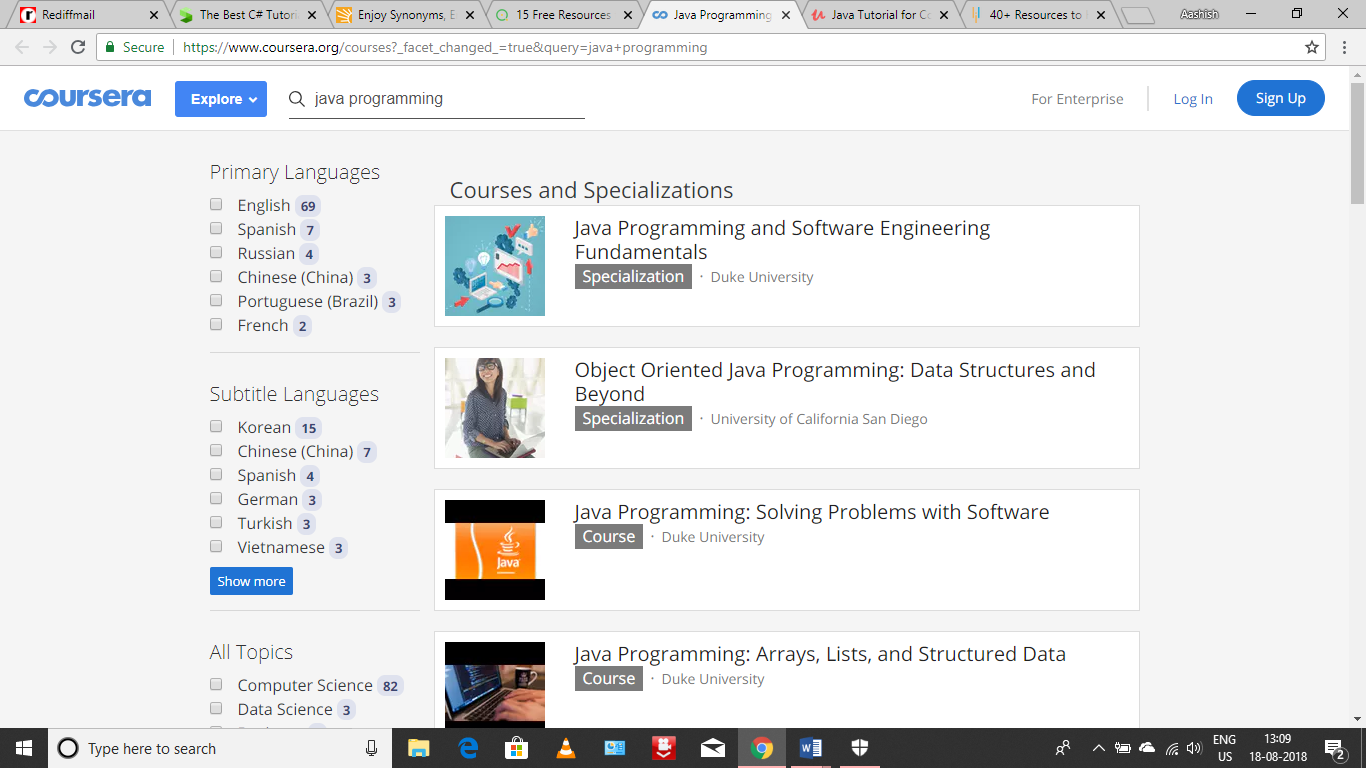This screenshot has height=768, width=1366.
Task: Switch to the 40+ Resources tab
Action: pos(1036,15)
